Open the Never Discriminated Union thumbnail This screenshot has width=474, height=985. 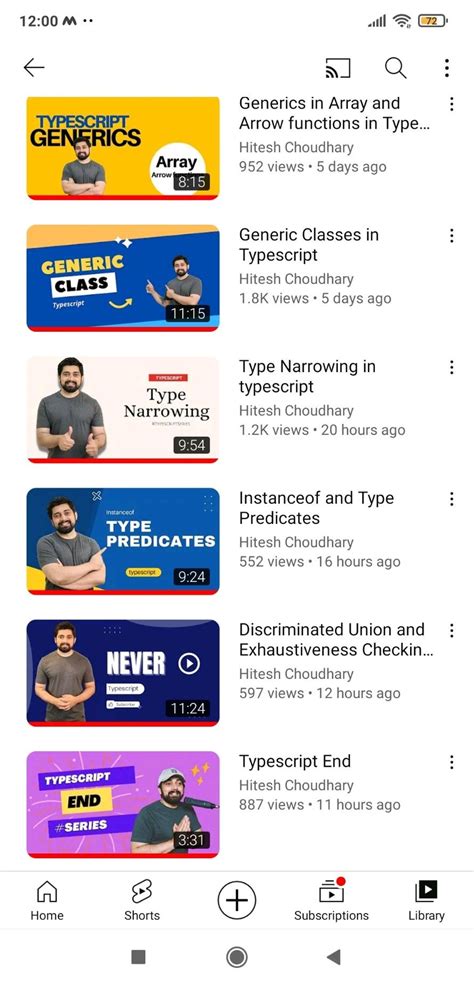click(x=123, y=673)
